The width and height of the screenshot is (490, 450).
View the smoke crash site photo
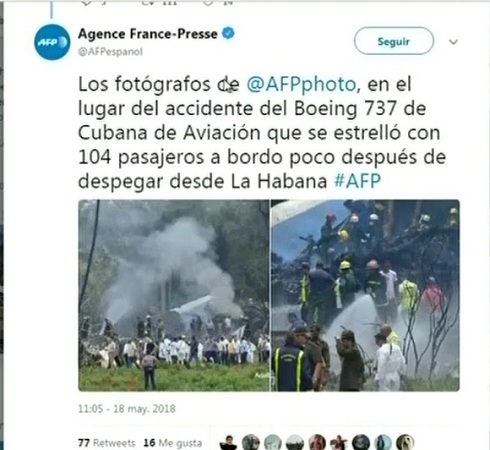pos(174,295)
